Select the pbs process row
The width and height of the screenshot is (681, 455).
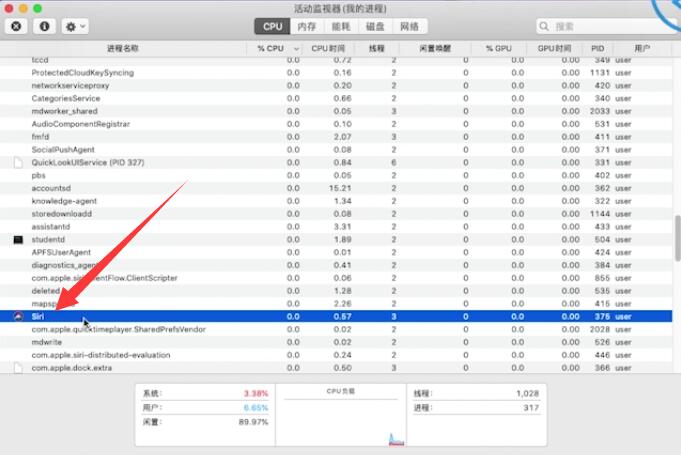click(336, 175)
